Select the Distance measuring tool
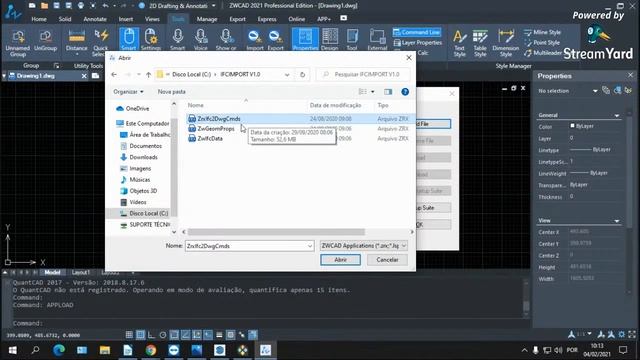 point(76,40)
